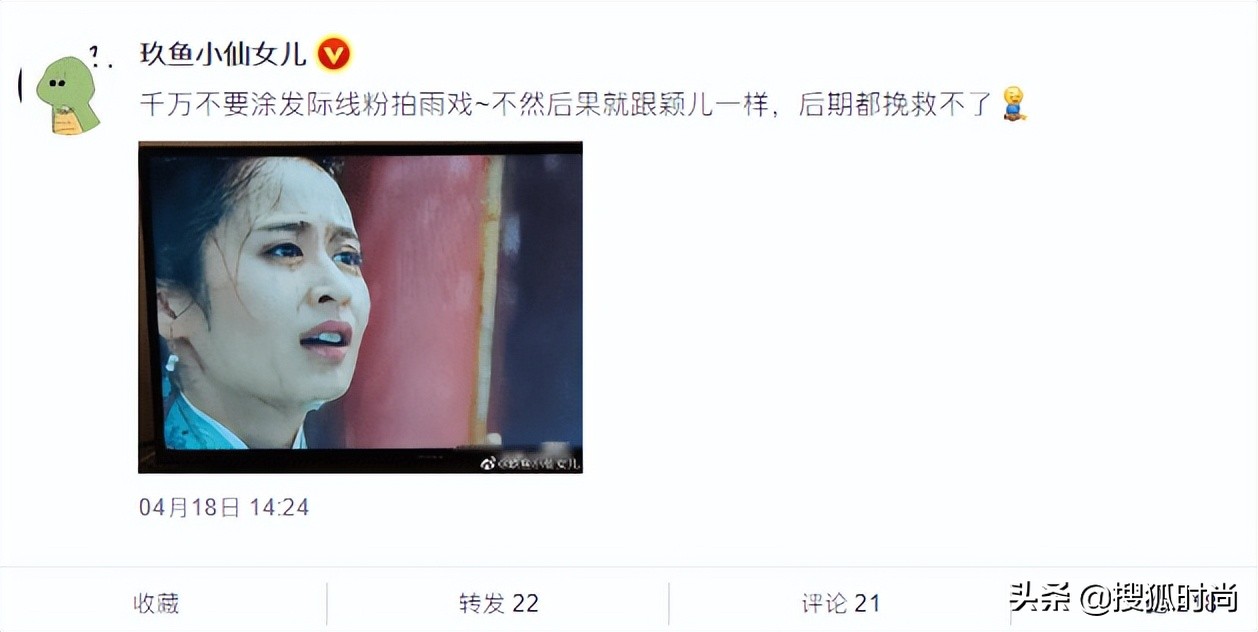1258x632 pixels.
Task: Click the number 1 beside the avatar
Action: (x=98, y=54)
